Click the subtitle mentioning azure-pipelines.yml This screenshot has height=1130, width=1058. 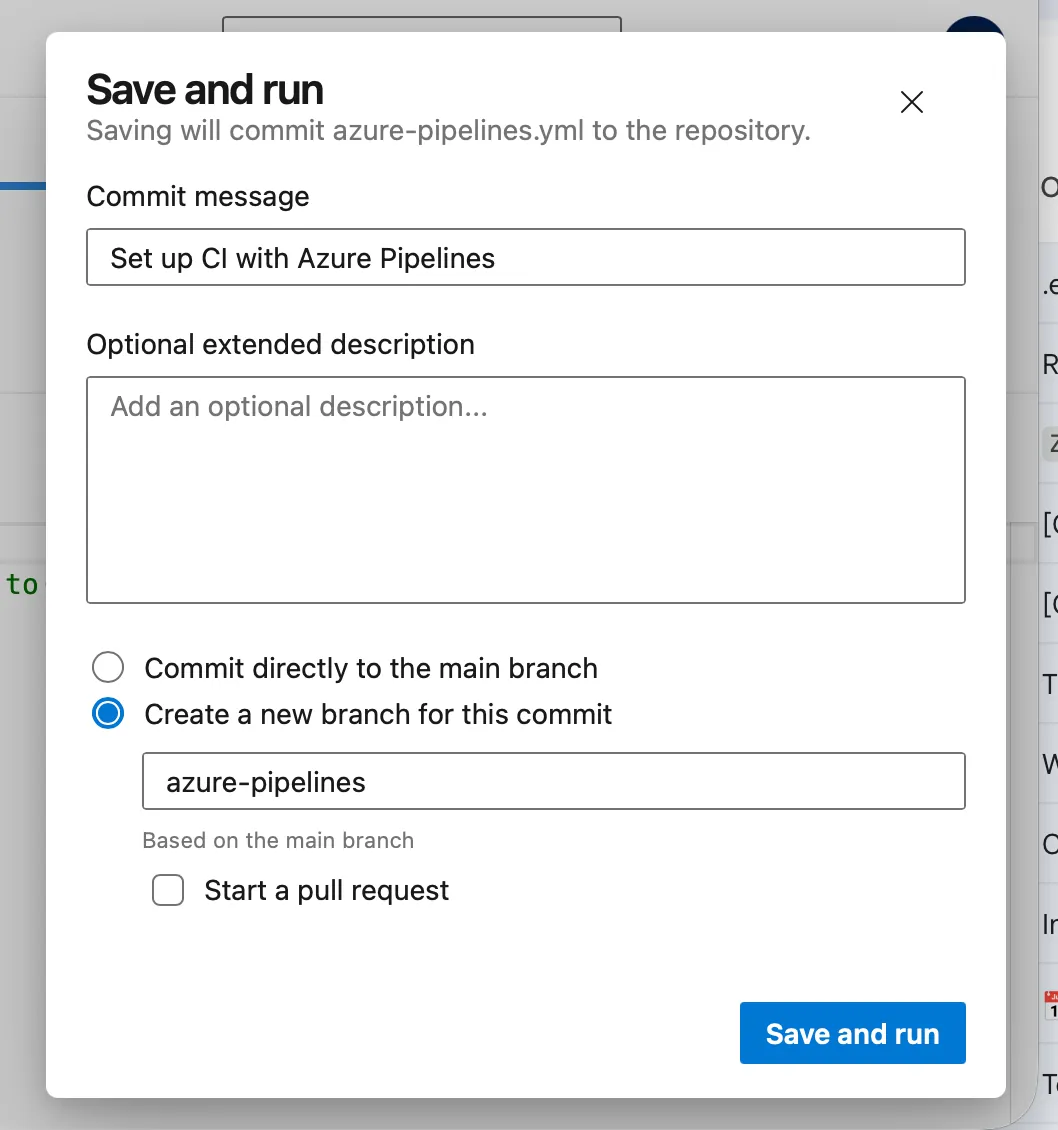coord(448,131)
